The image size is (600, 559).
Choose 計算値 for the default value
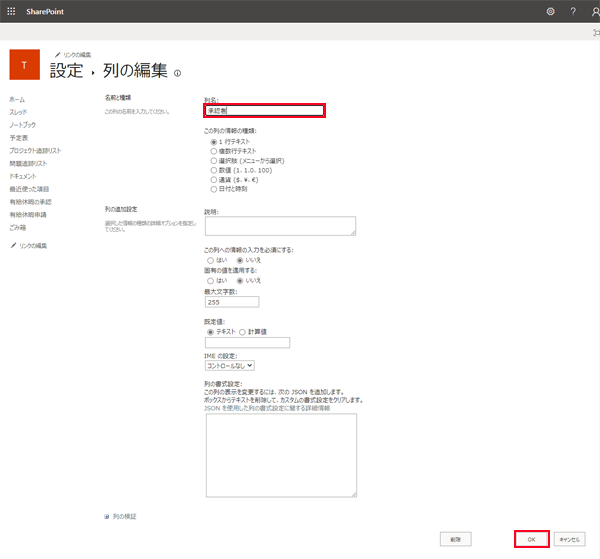242,332
